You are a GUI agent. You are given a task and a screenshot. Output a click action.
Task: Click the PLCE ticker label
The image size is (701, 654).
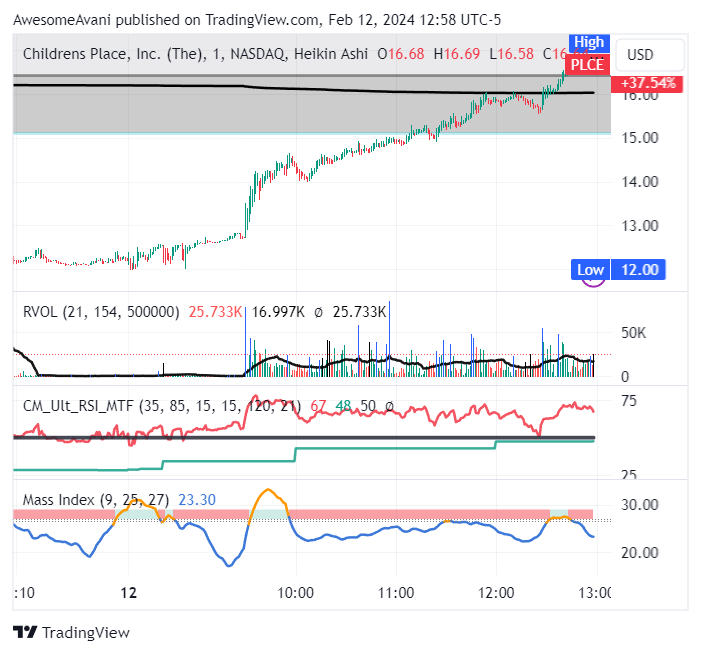click(587, 65)
